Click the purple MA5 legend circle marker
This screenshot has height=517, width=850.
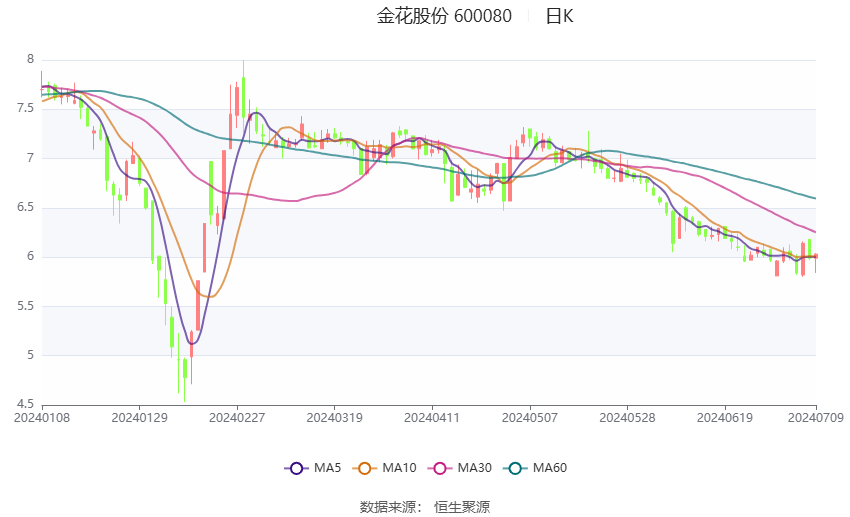click(x=296, y=468)
